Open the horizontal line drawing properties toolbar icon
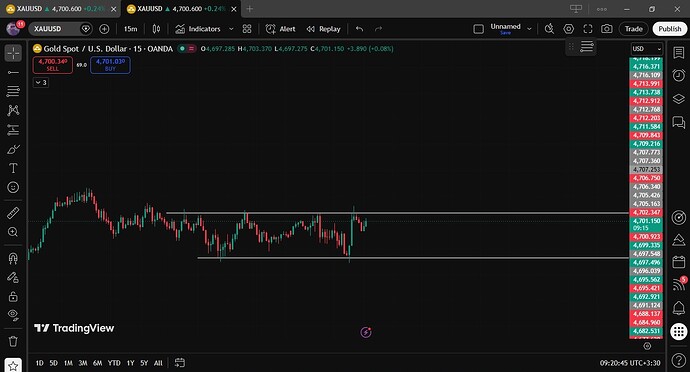 pyautogui.click(x=587, y=46)
